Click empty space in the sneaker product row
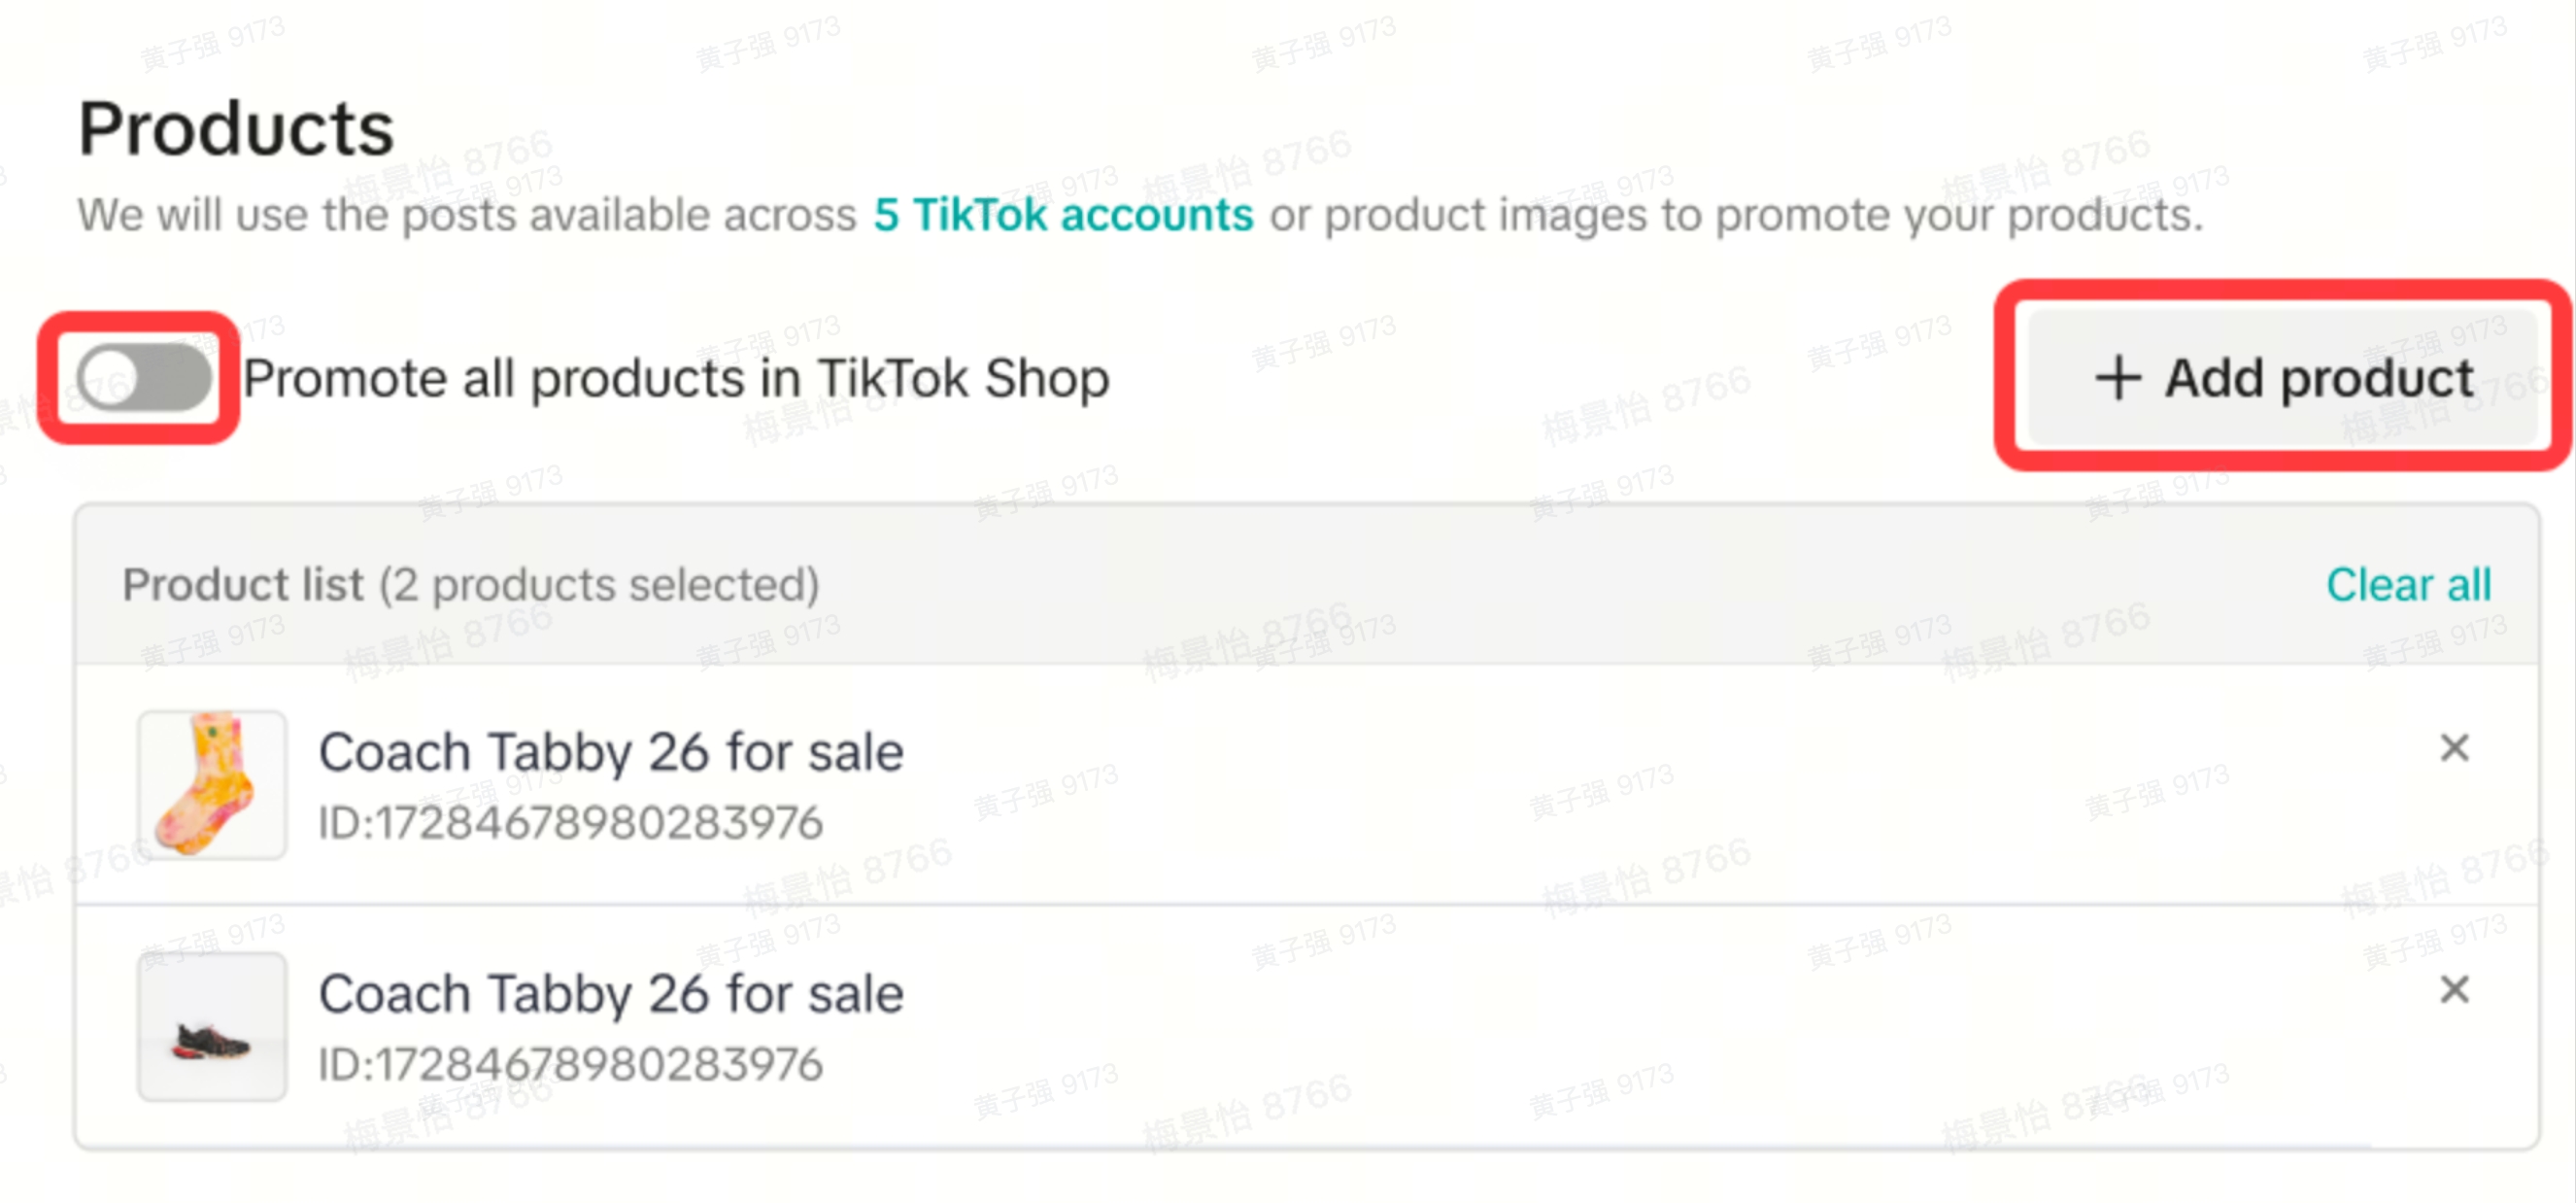 pyautogui.click(x=1600, y=1027)
